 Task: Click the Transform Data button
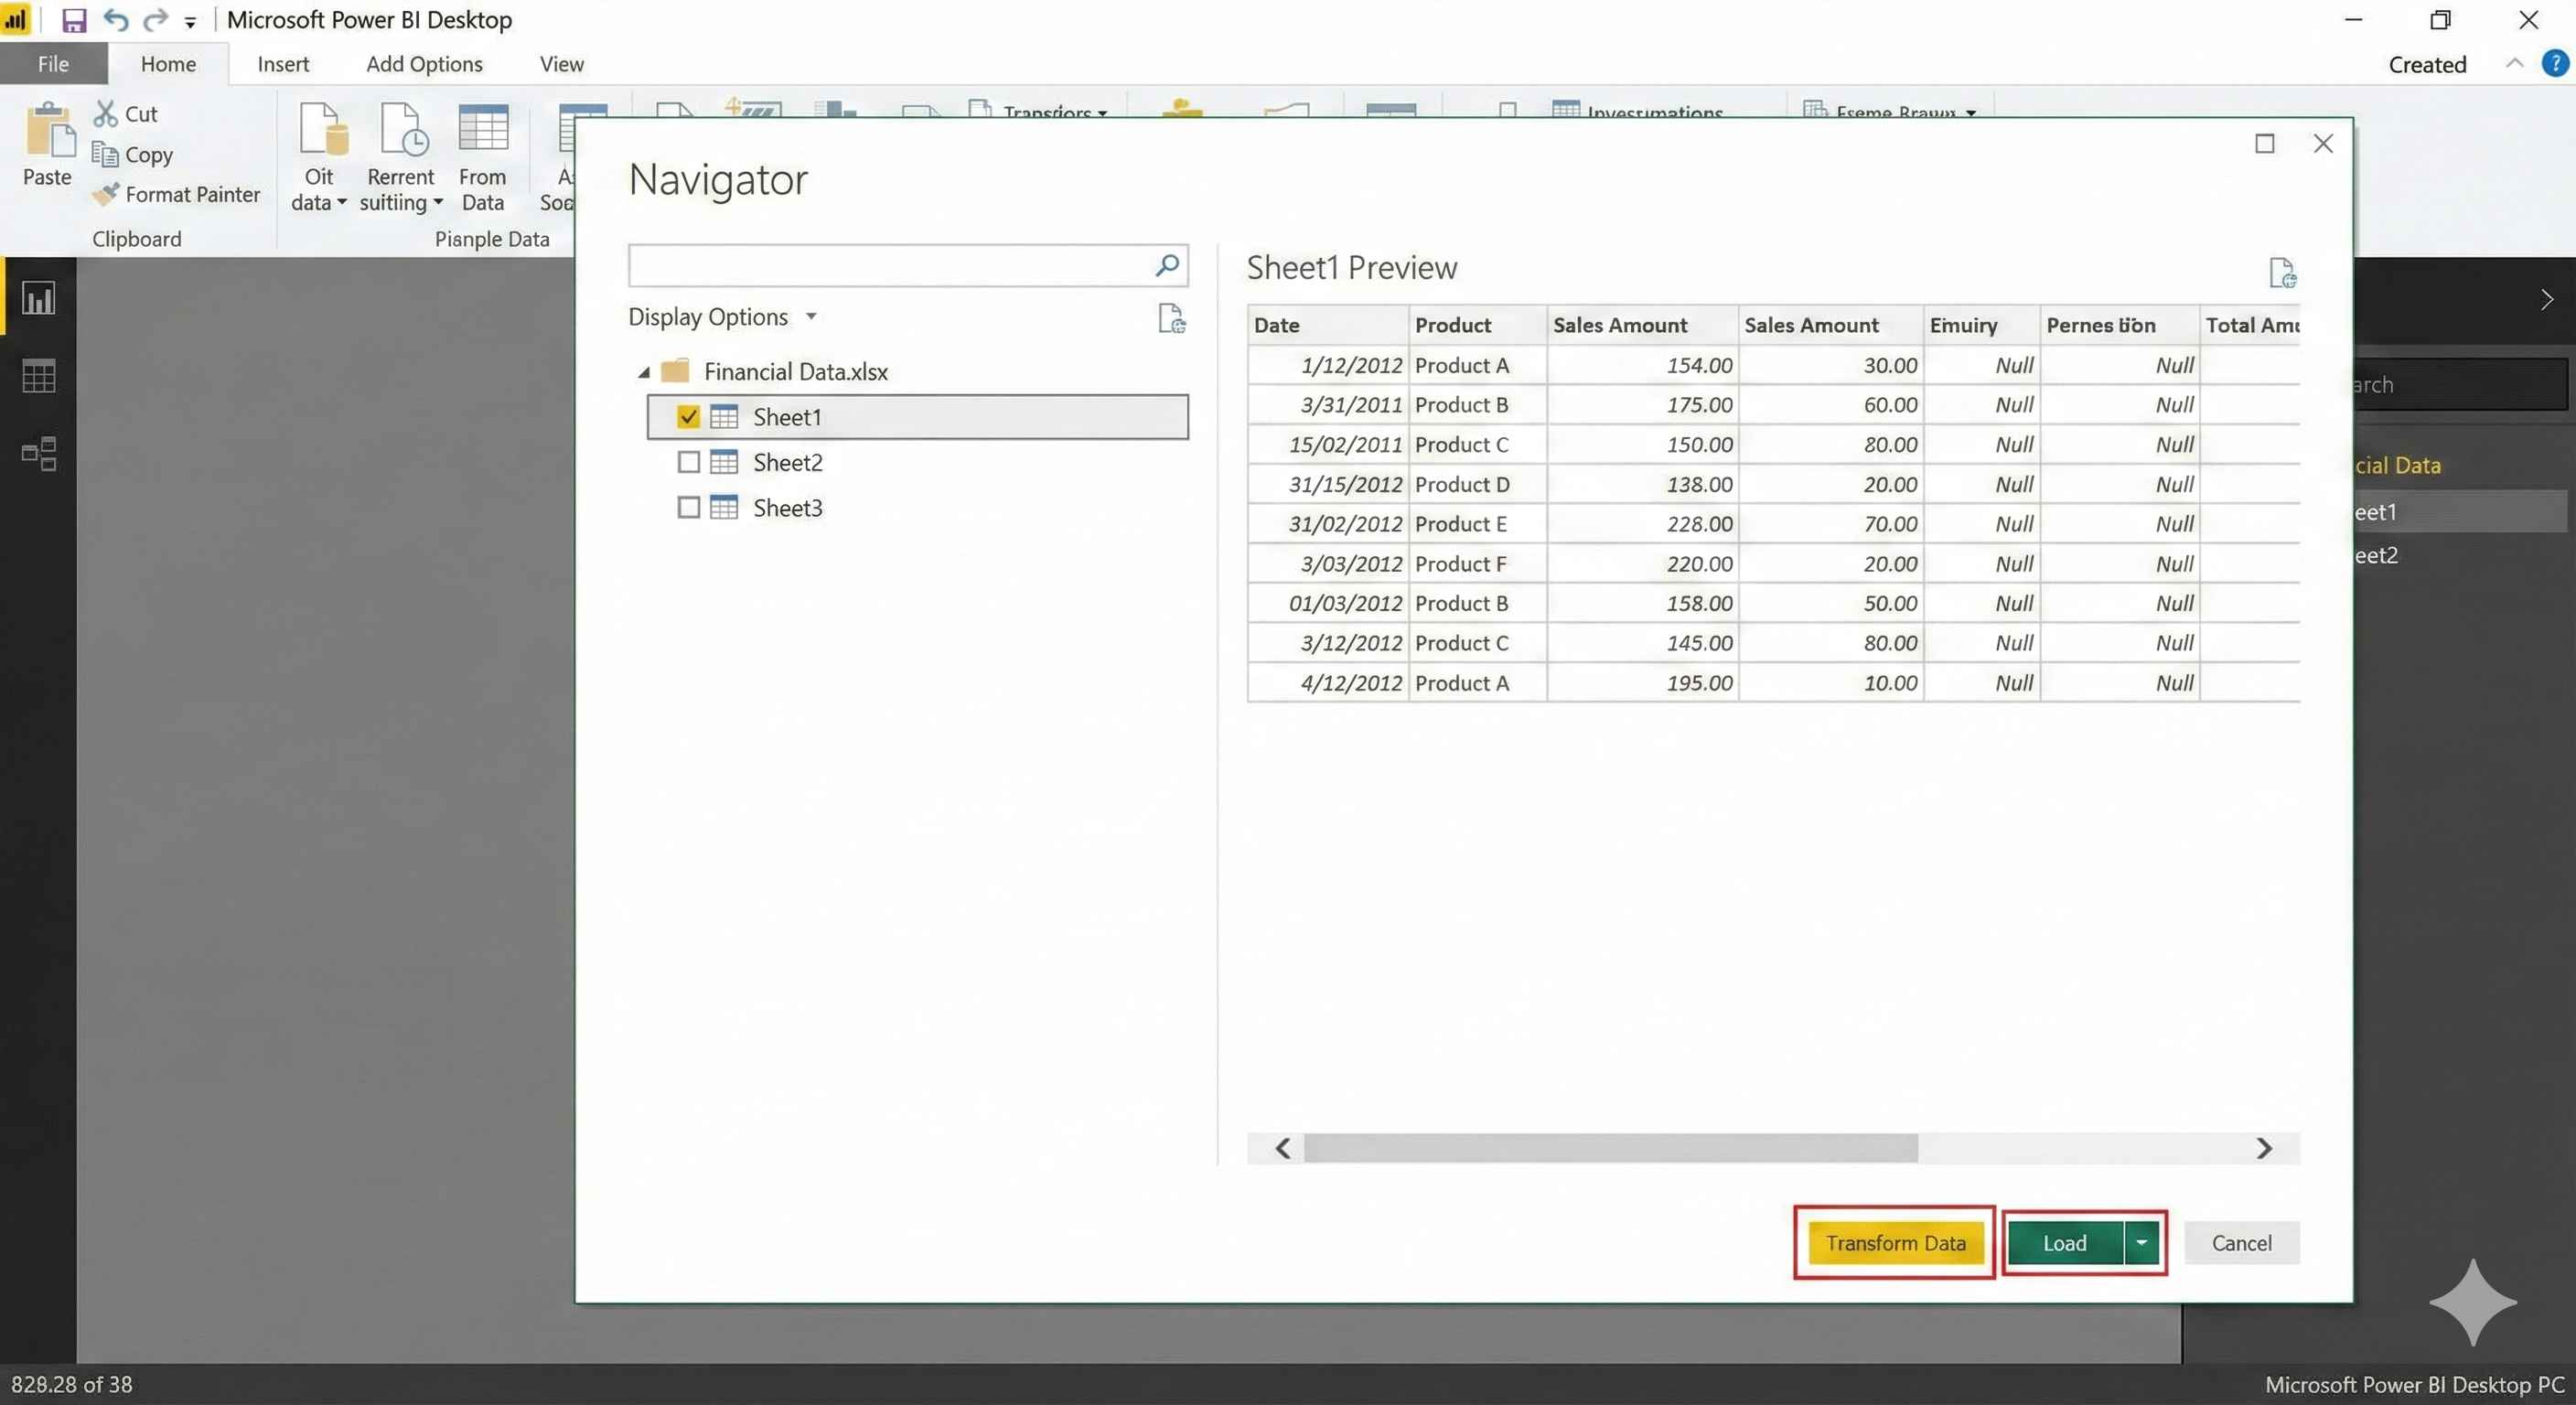pos(1895,1243)
